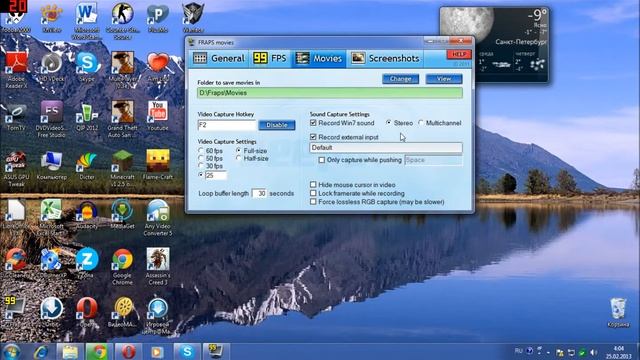Enable Only capture while pushing
The width and height of the screenshot is (640, 360).
click(x=322, y=160)
